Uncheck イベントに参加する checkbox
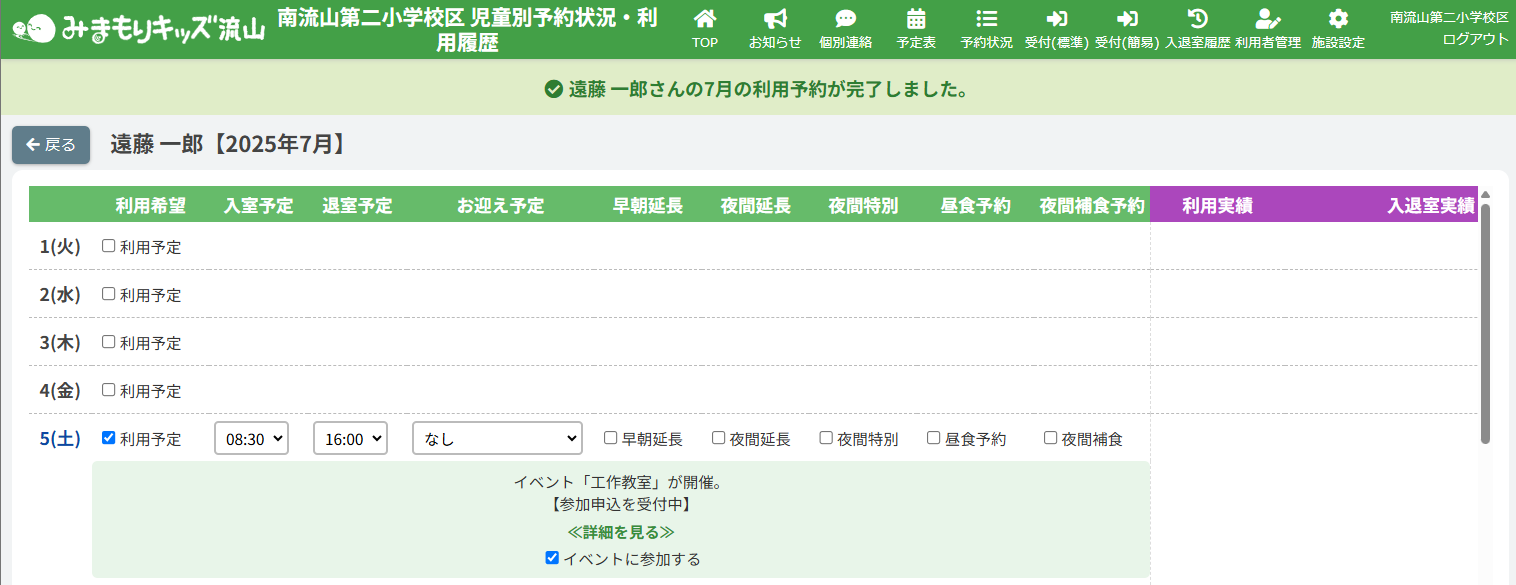 [x=552, y=558]
